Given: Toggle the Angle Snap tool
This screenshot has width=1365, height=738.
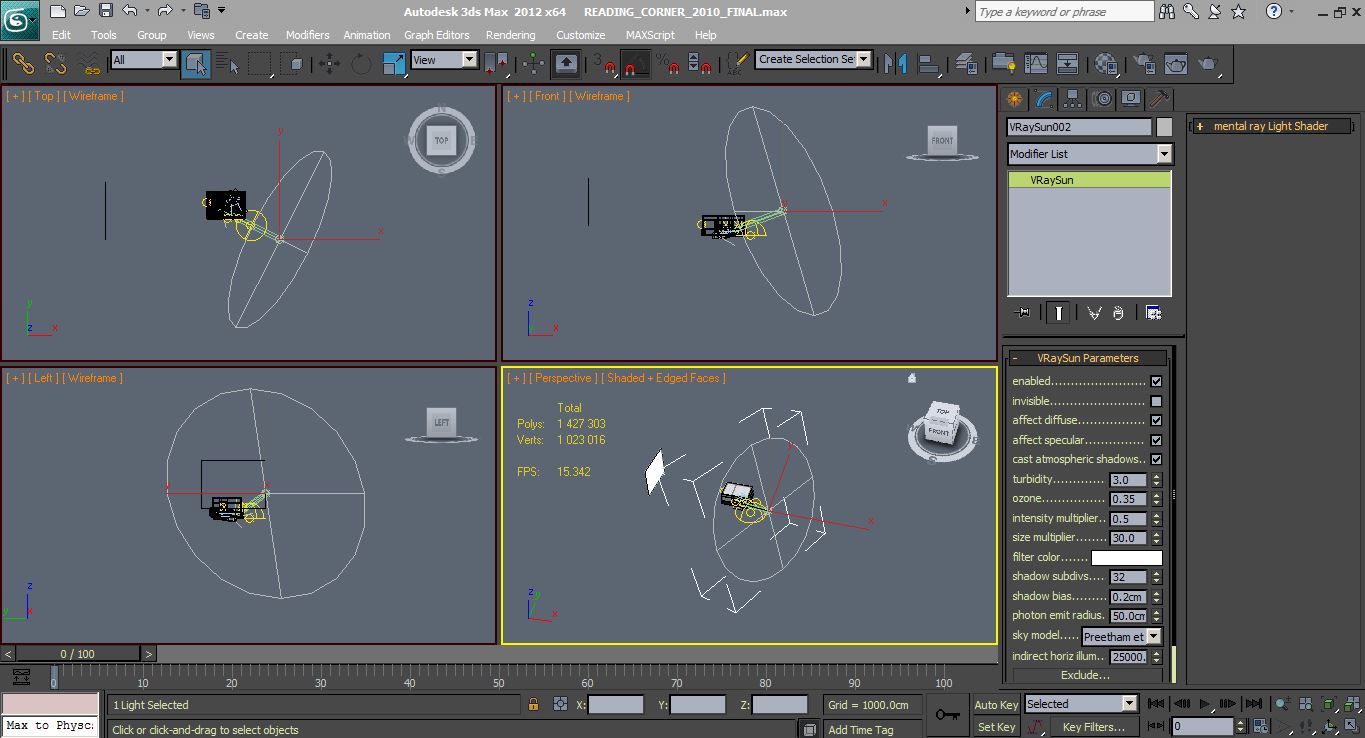Looking at the screenshot, I should tap(634, 64).
